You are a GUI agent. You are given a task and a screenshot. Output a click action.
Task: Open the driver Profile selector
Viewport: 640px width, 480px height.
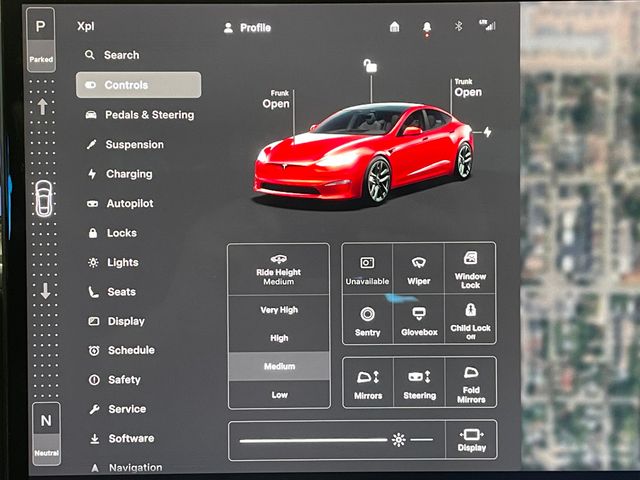point(247,28)
